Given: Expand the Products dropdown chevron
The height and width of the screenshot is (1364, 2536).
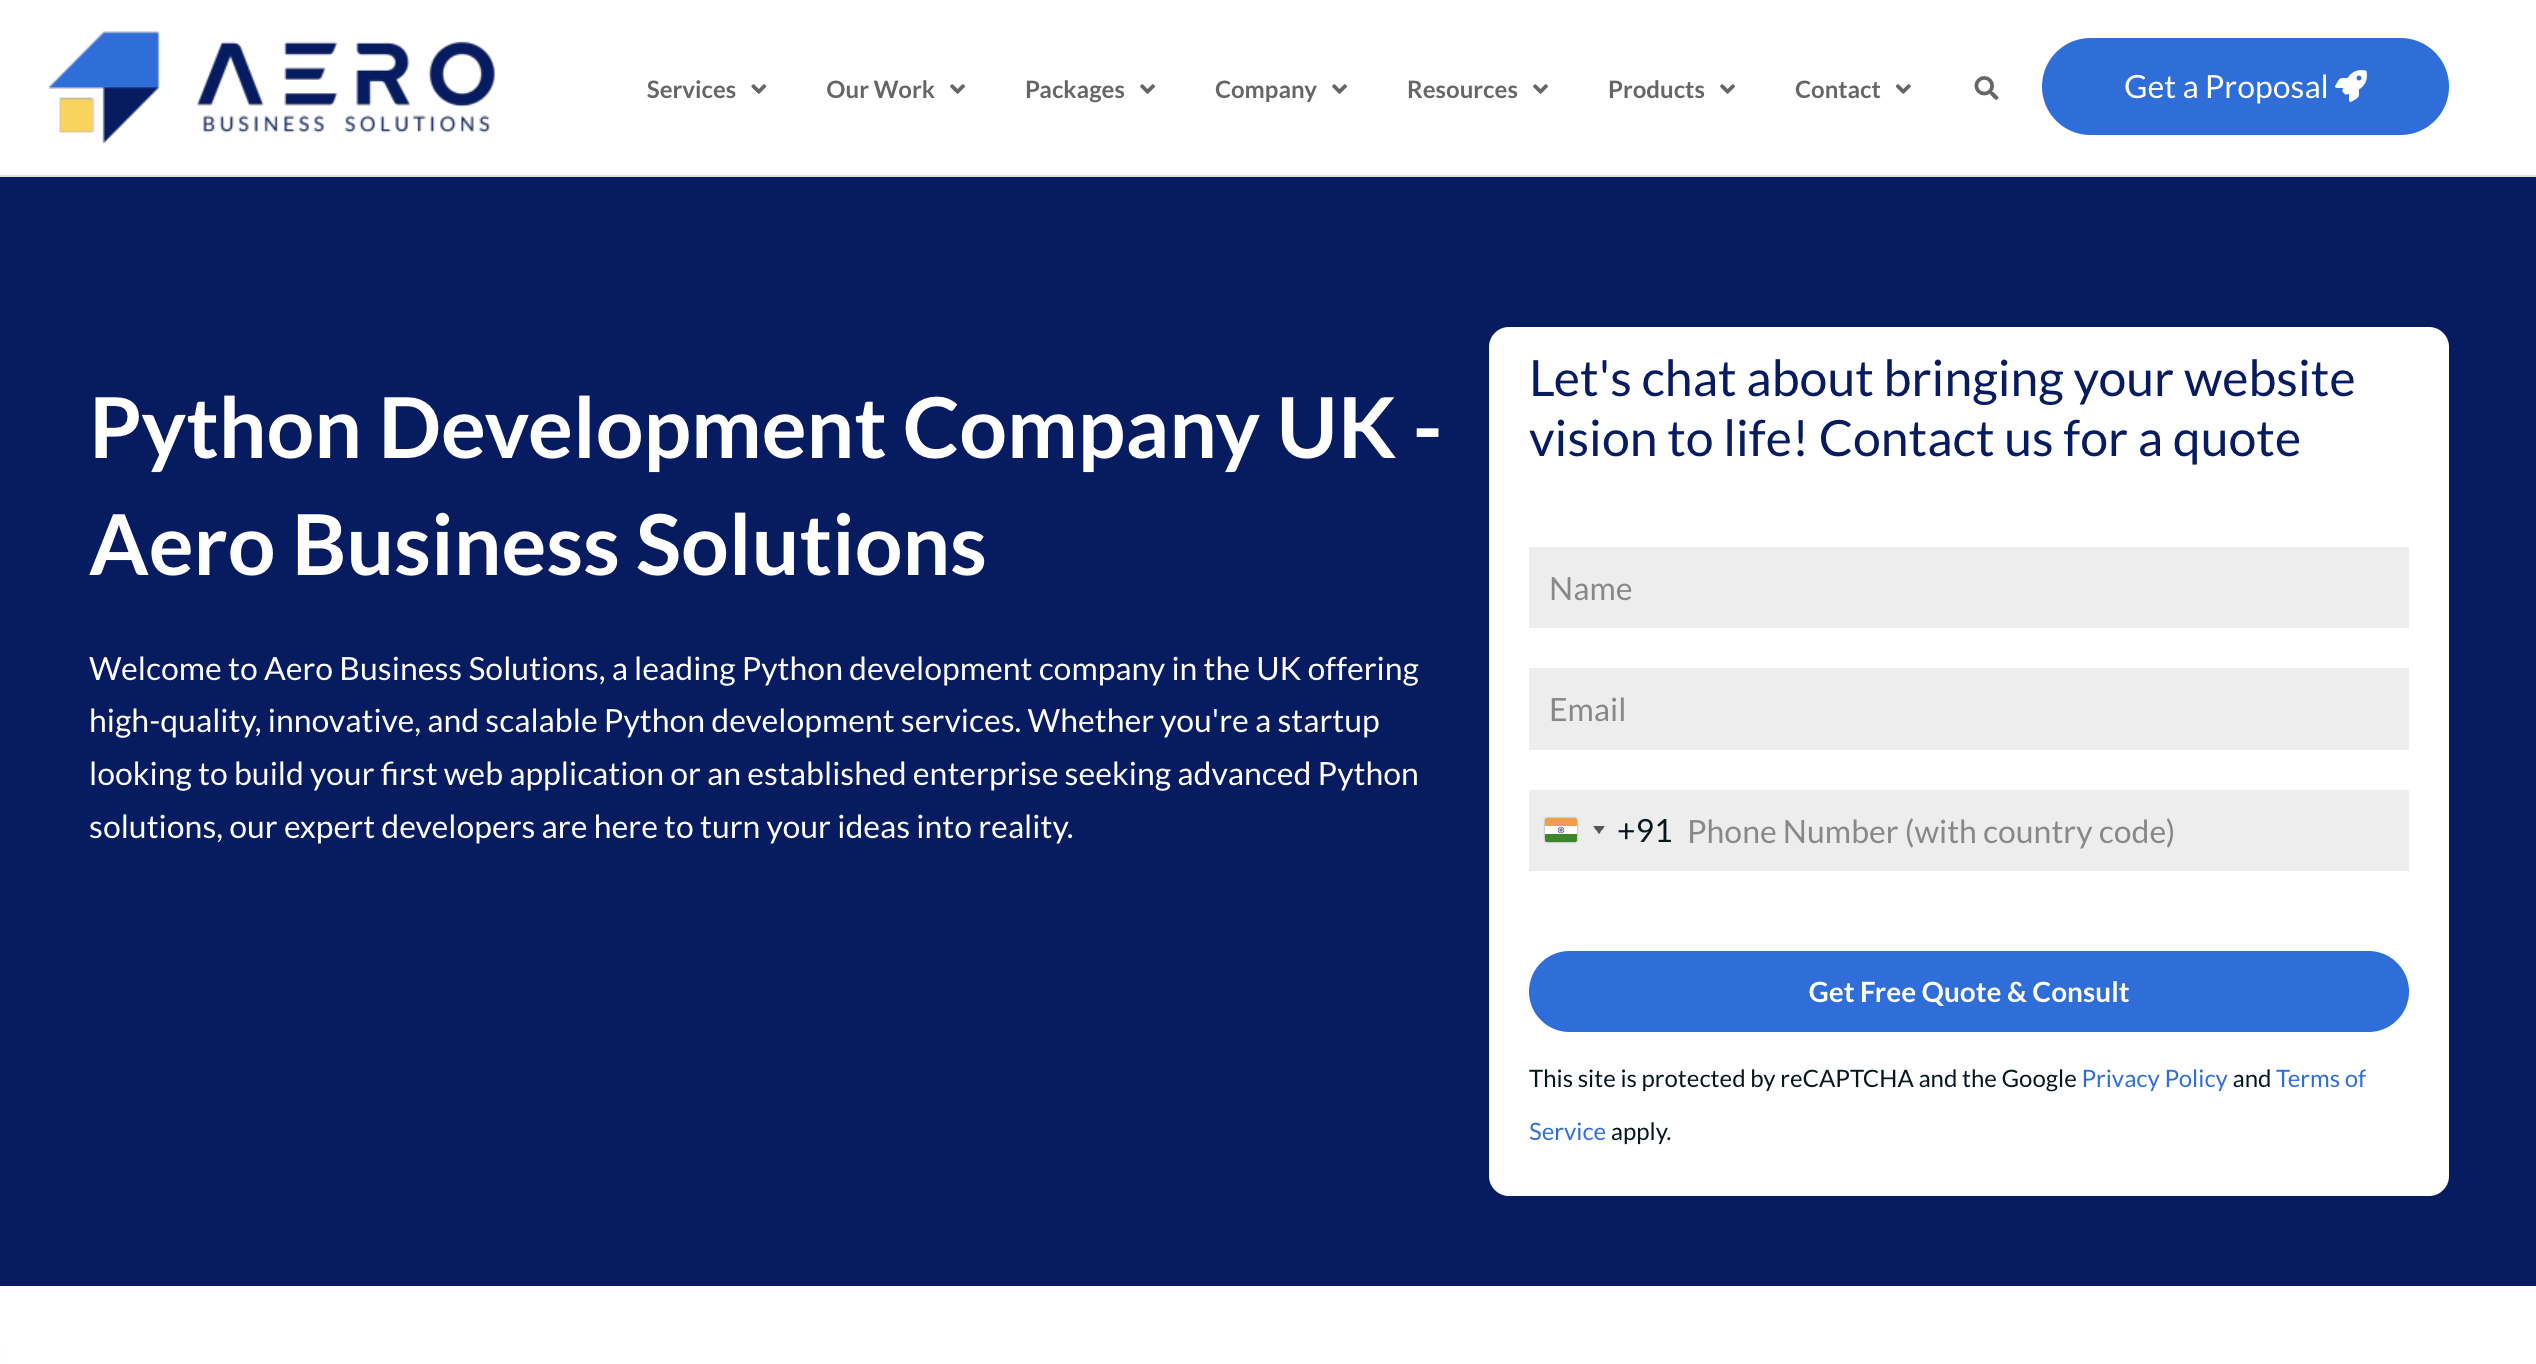Looking at the screenshot, I should (1727, 89).
